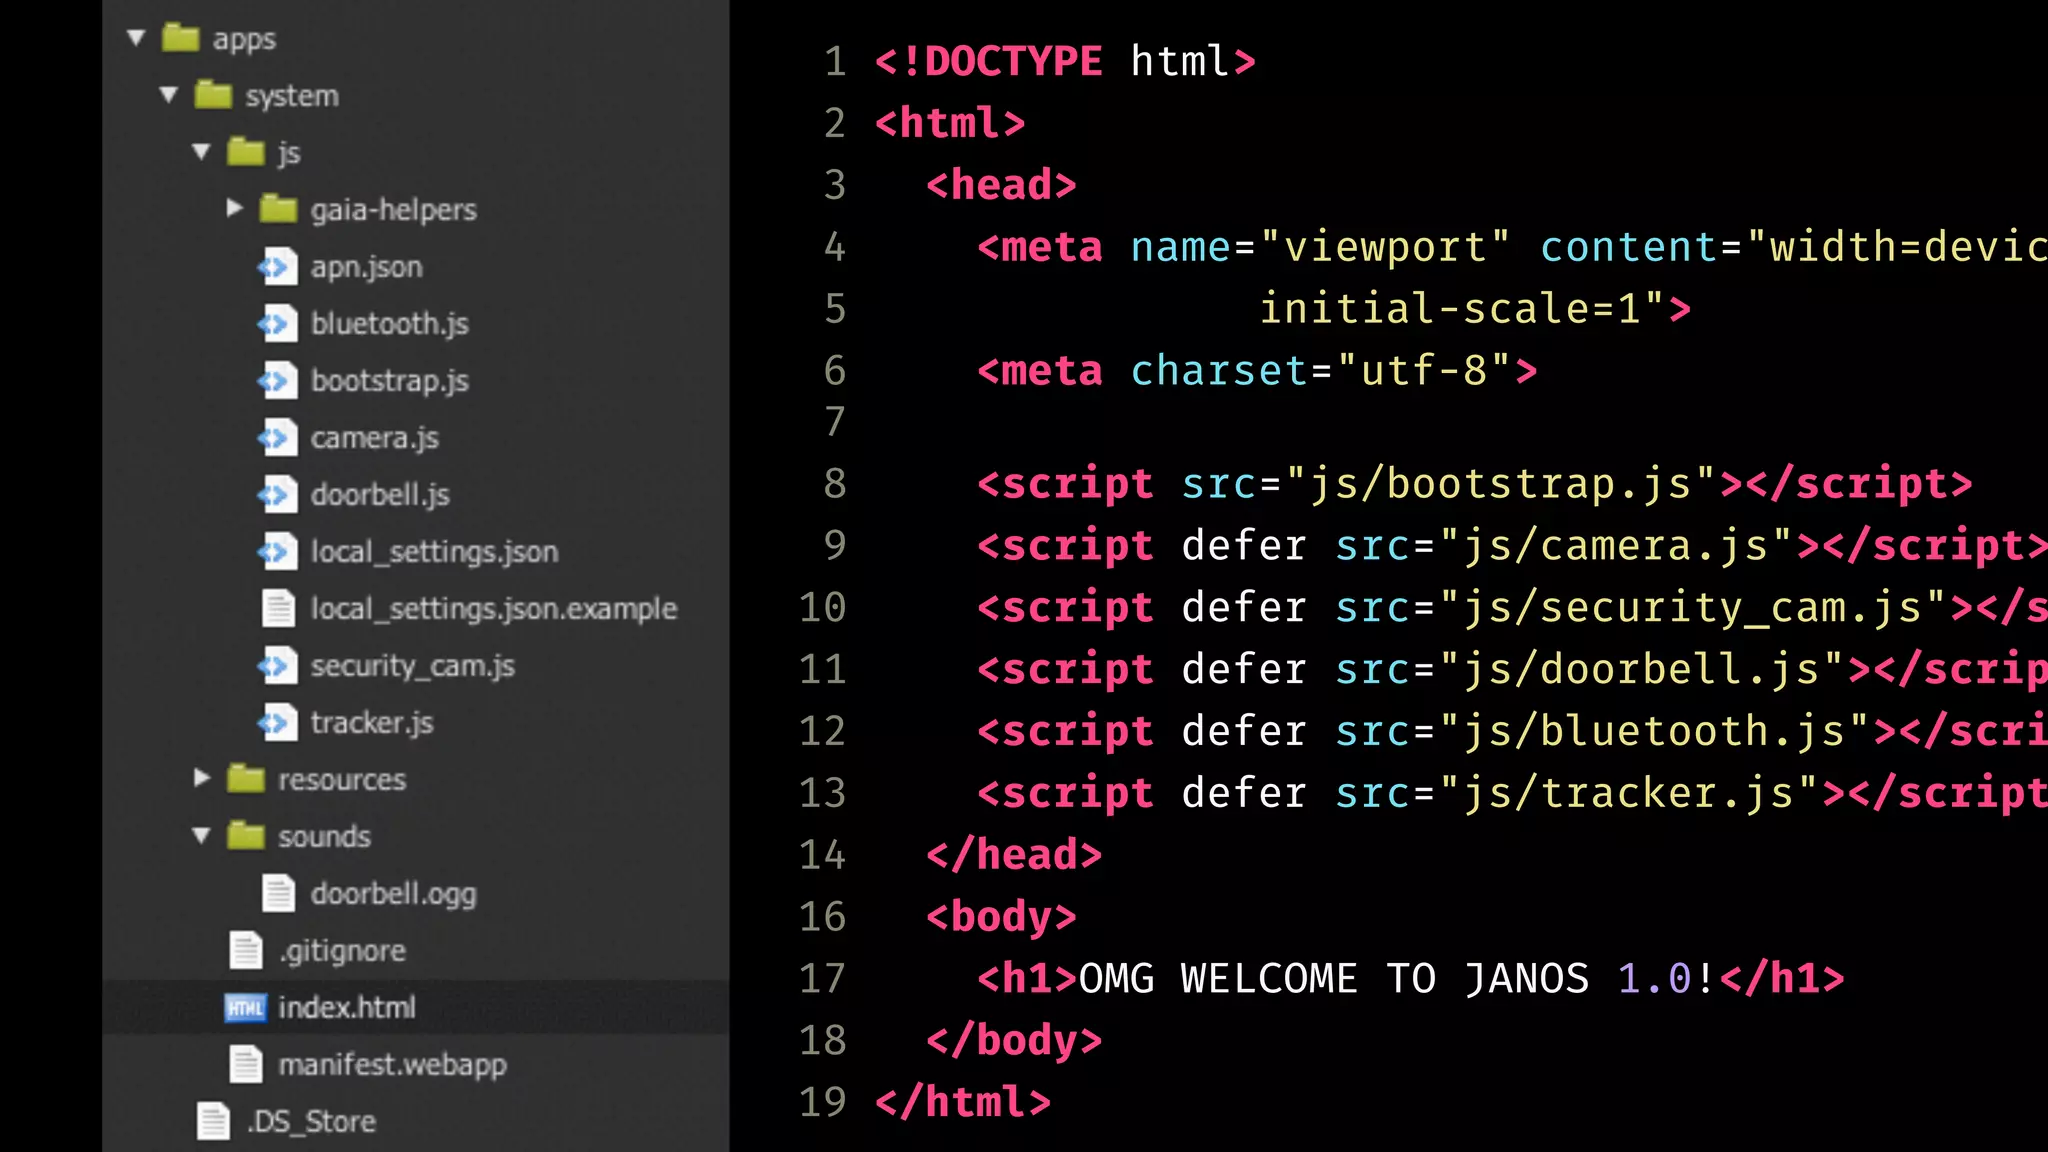
Task: Click the doorbell.ogg document icon
Action: [x=279, y=893]
